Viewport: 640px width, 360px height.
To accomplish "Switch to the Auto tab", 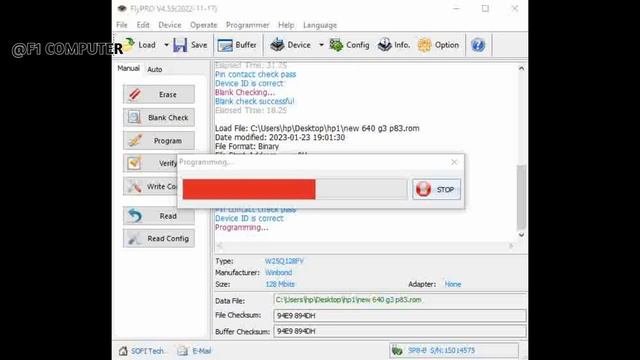I will (x=155, y=69).
